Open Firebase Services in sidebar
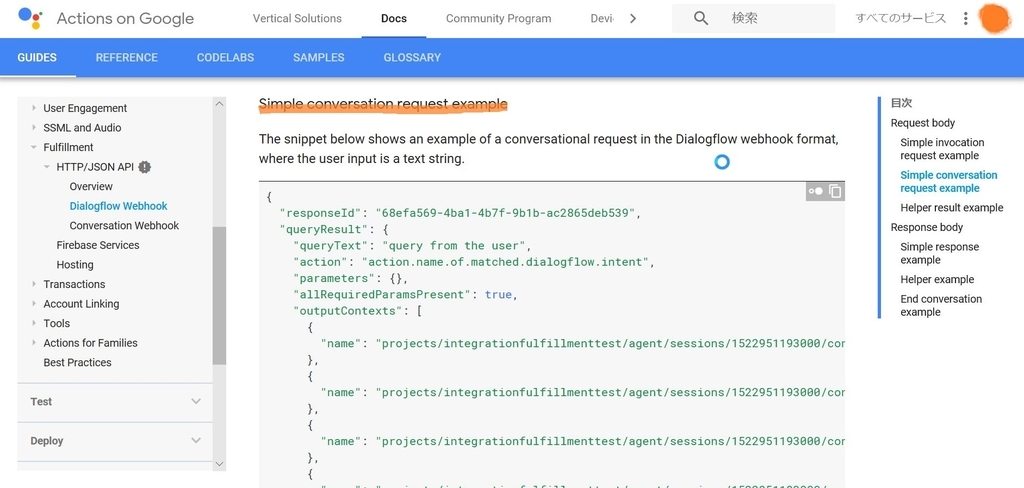 98,246
